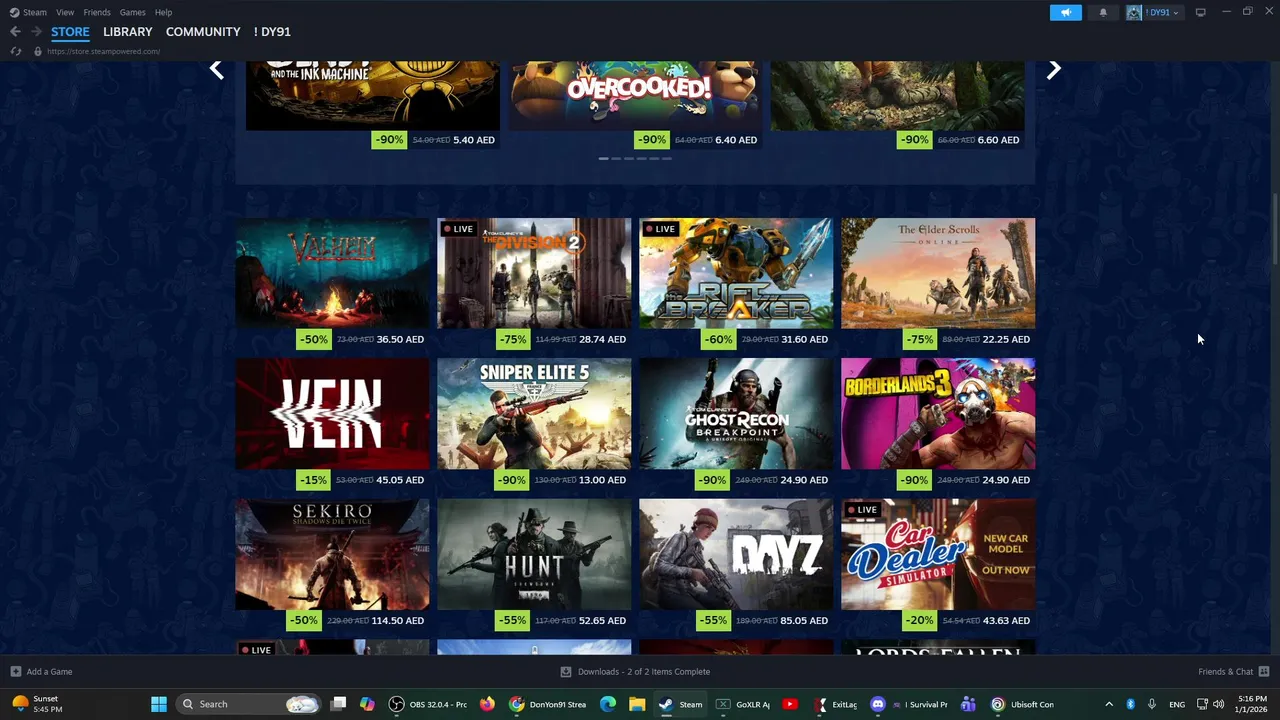Click Sekiro price 114.50 AED
The image size is (1280, 720).
point(399,620)
